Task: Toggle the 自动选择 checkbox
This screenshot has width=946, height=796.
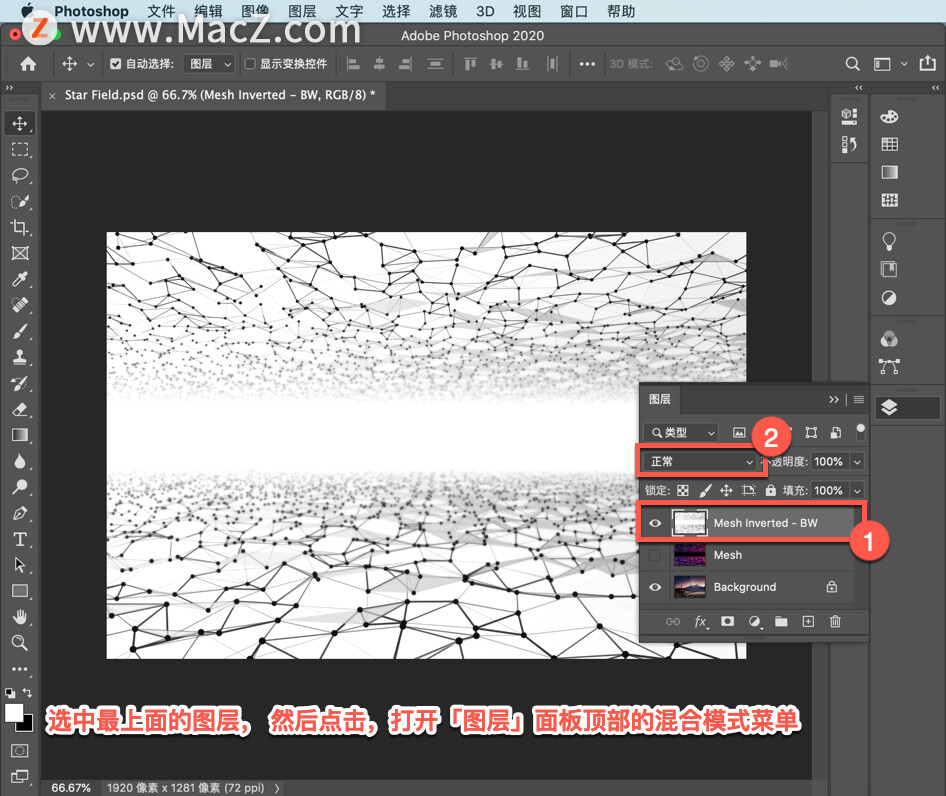Action: point(115,64)
